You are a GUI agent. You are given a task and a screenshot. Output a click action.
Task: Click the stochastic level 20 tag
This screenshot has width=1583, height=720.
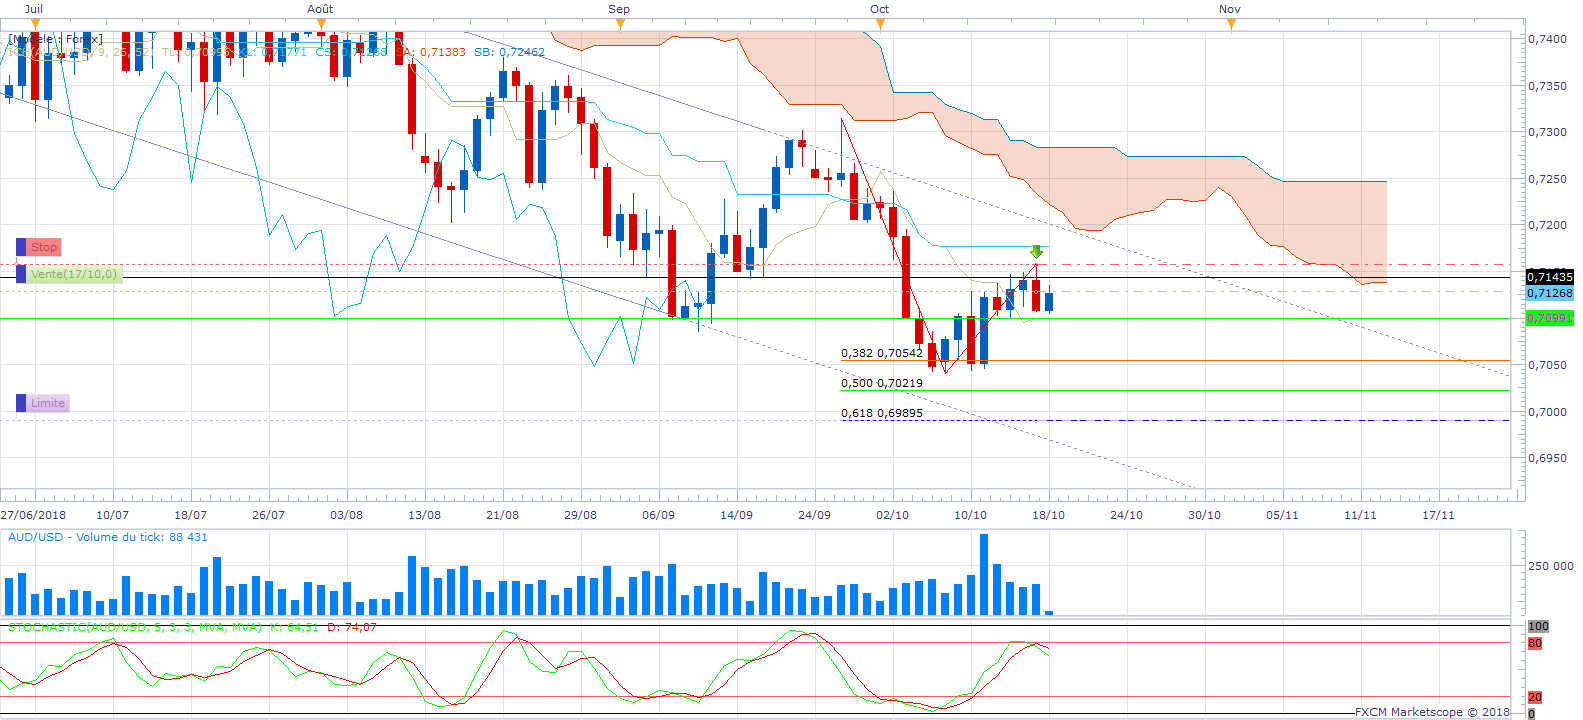[1535, 697]
